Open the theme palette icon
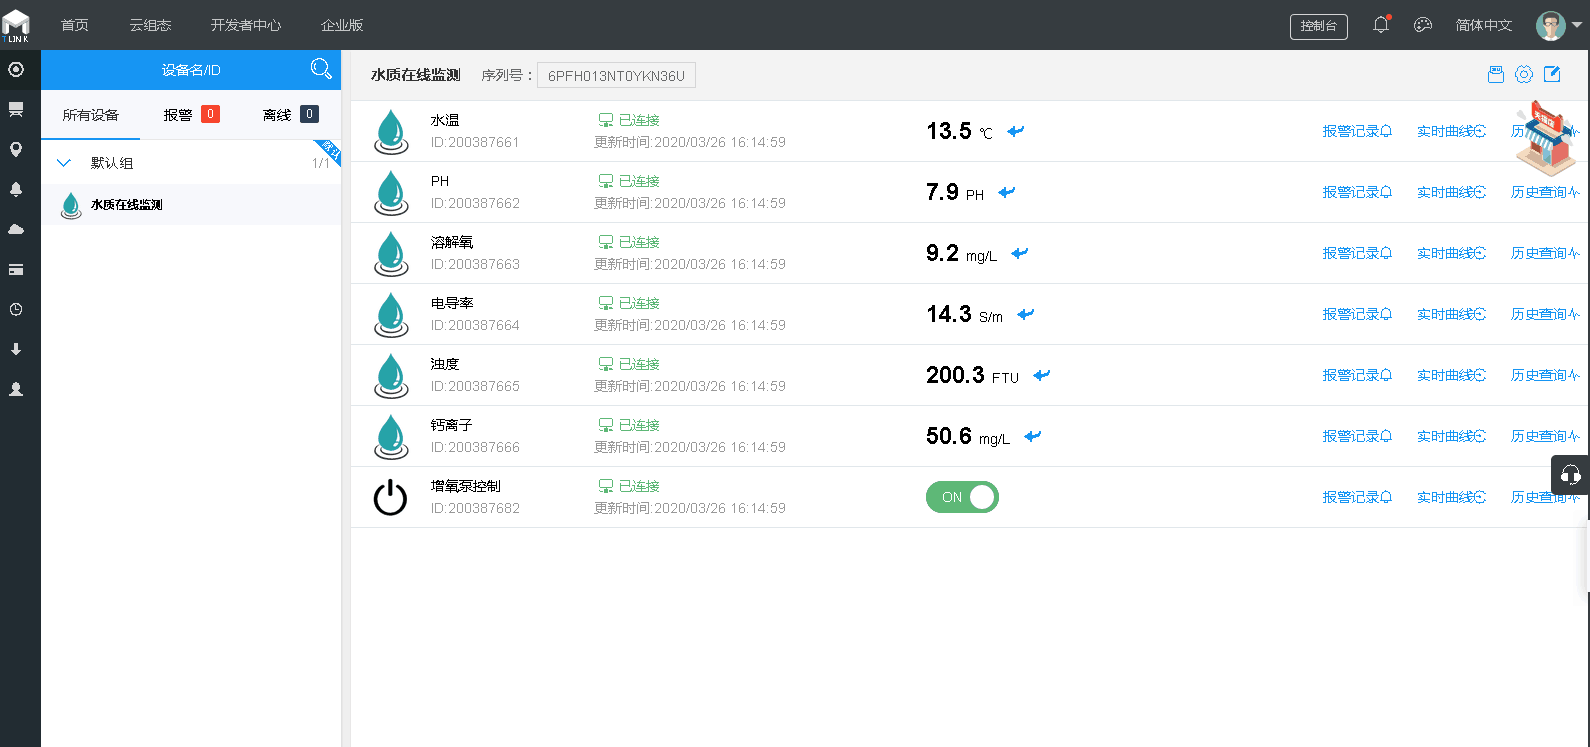The width and height of the screenshot is (1590, 747). pyautogui.click(x=1423, y=25)
